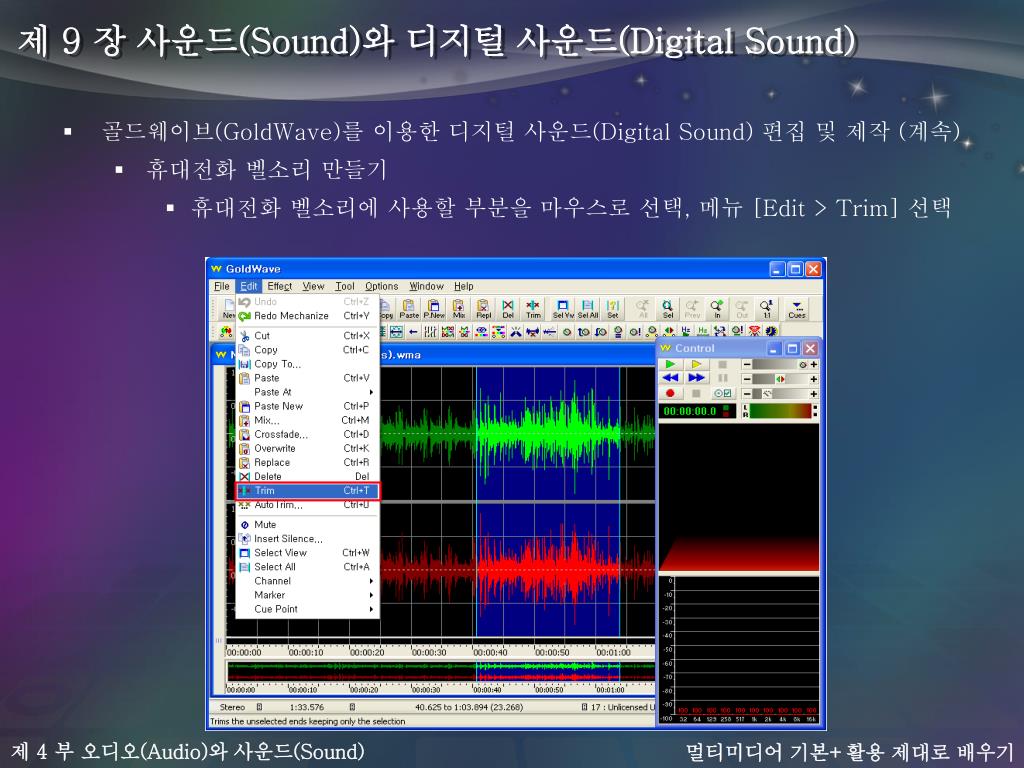This screenshot has height=768, width=1024.
Task: Fast forward using the blue forward button
Action: coord(696,378)
